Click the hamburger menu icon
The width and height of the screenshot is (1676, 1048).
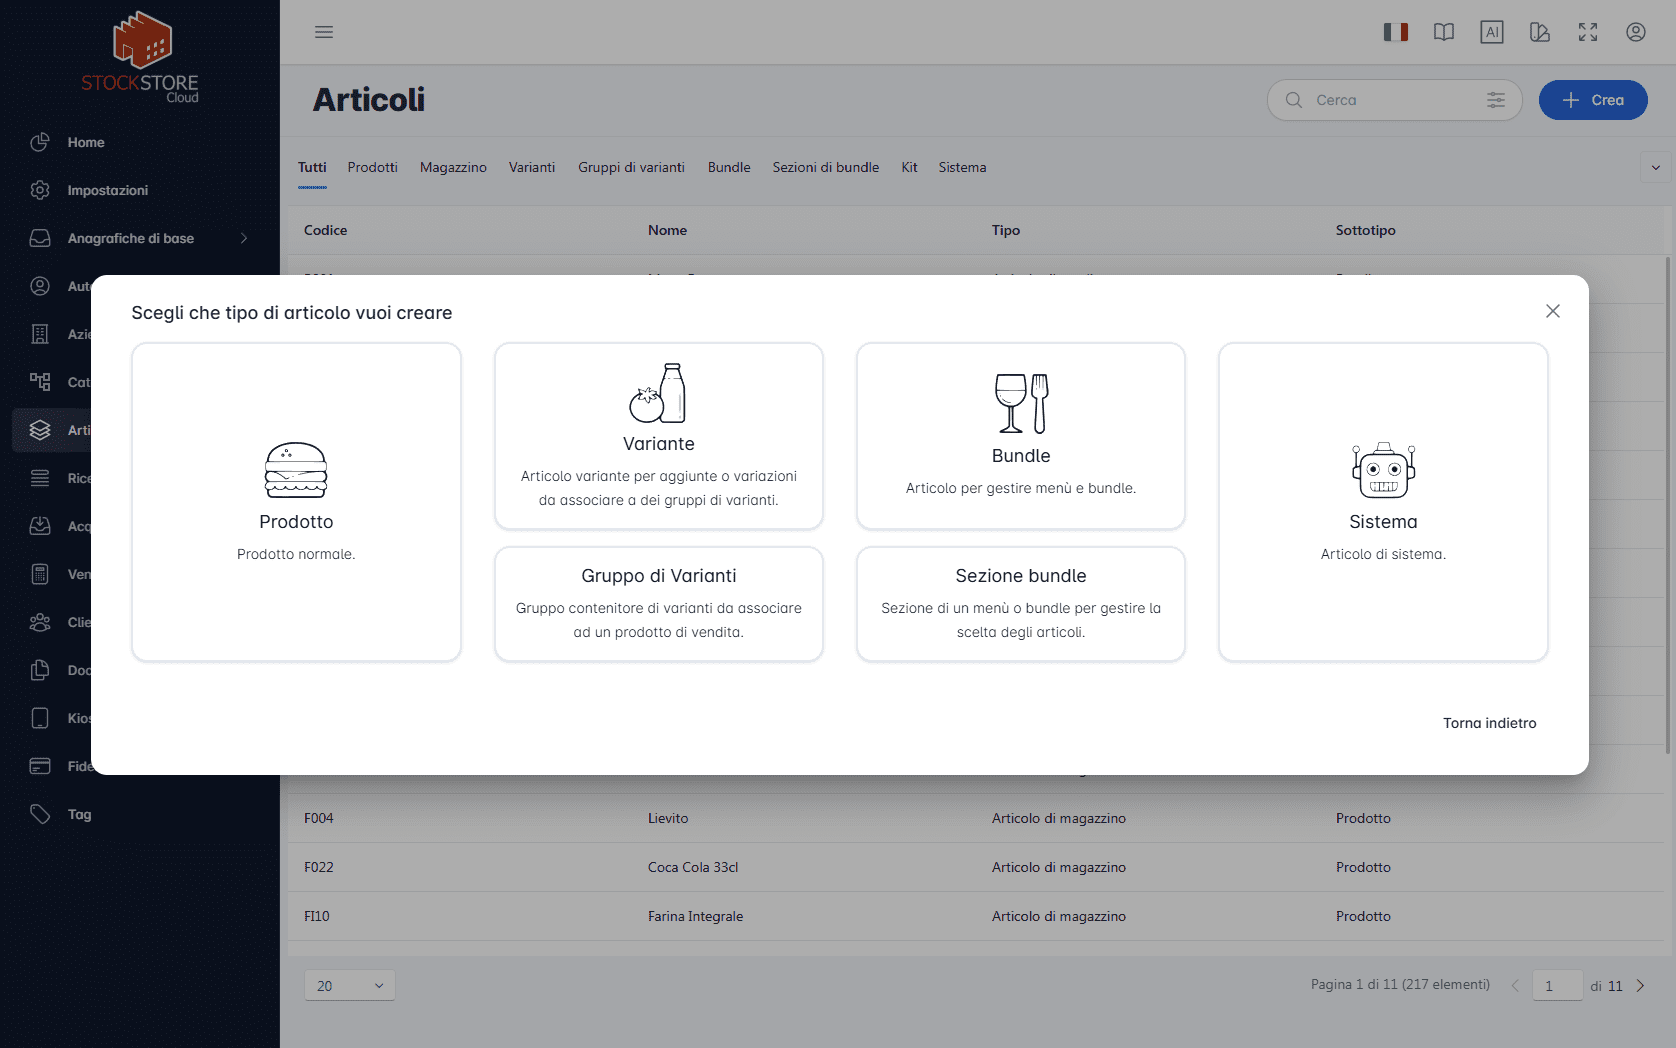(324, 32)
